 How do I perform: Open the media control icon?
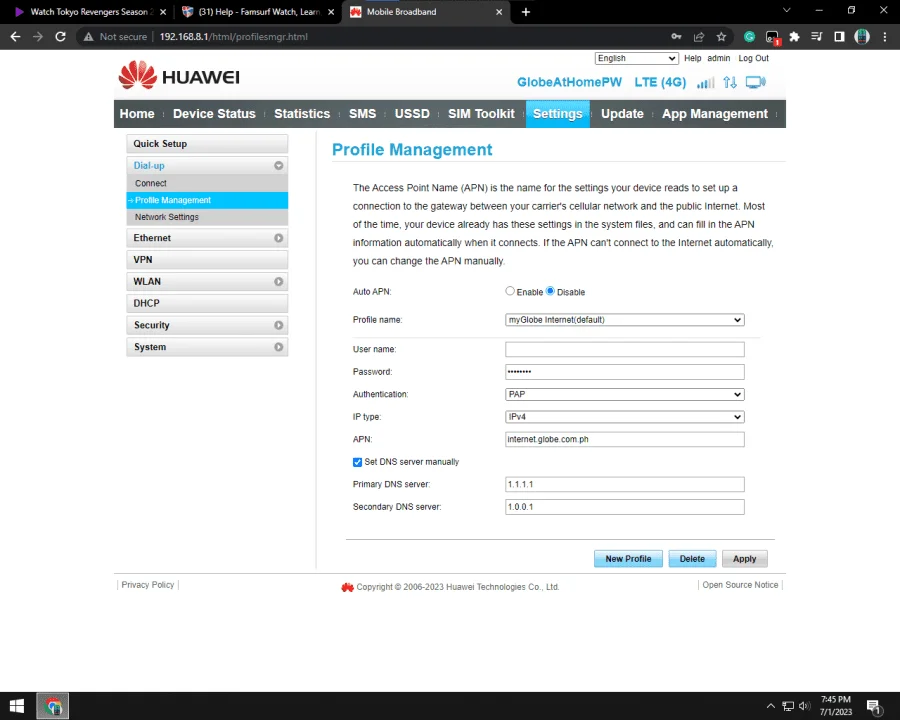817,37
